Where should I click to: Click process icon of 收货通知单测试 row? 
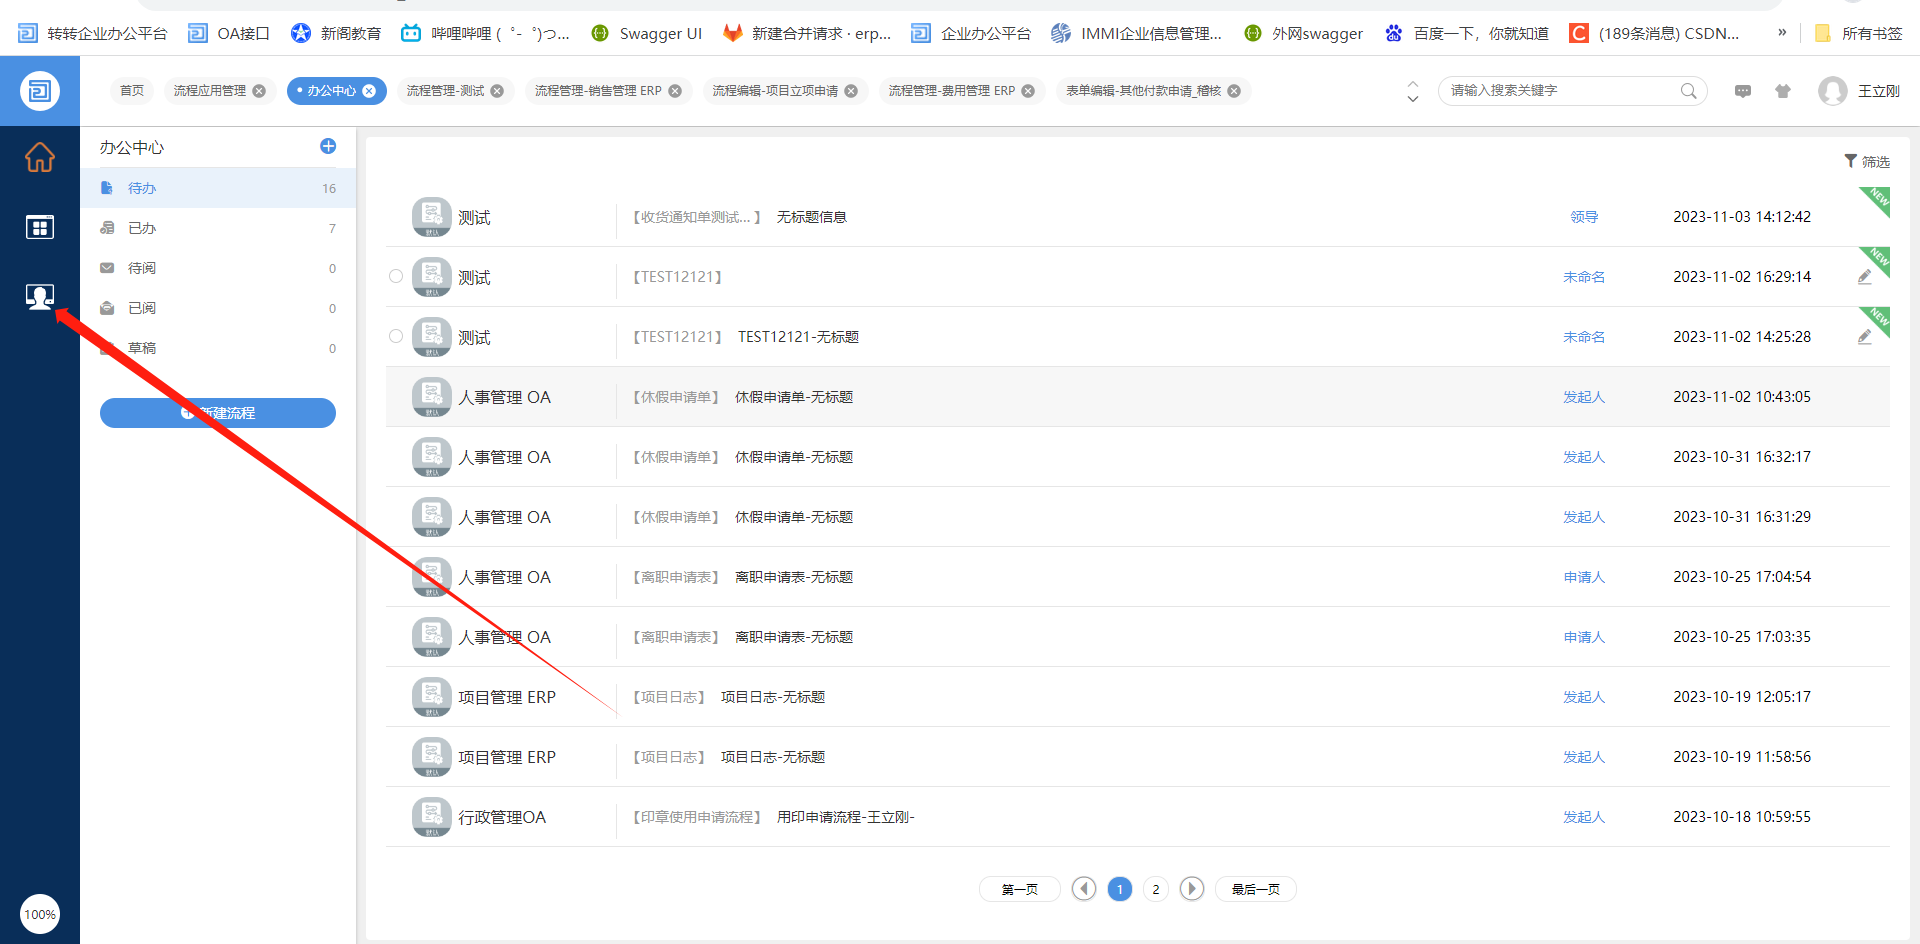(432, 217)
